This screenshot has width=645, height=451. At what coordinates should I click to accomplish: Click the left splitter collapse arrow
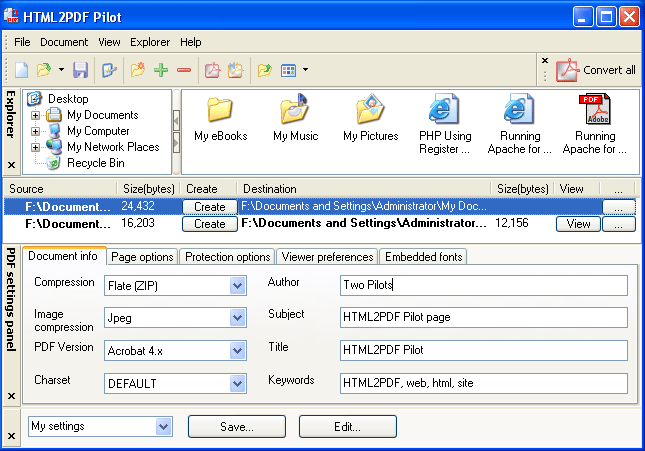[x=176, y=121]
